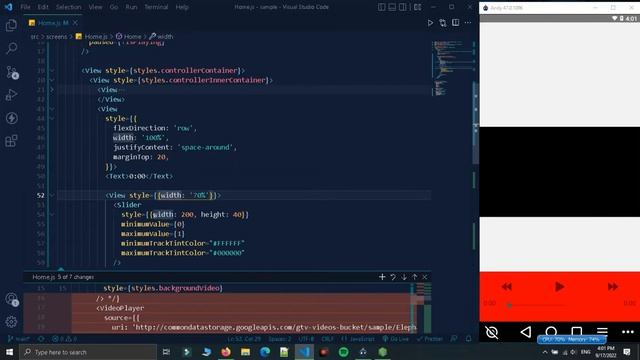Select the Home.js editor tab
640x360 pixels.
[x=53, y=23]
